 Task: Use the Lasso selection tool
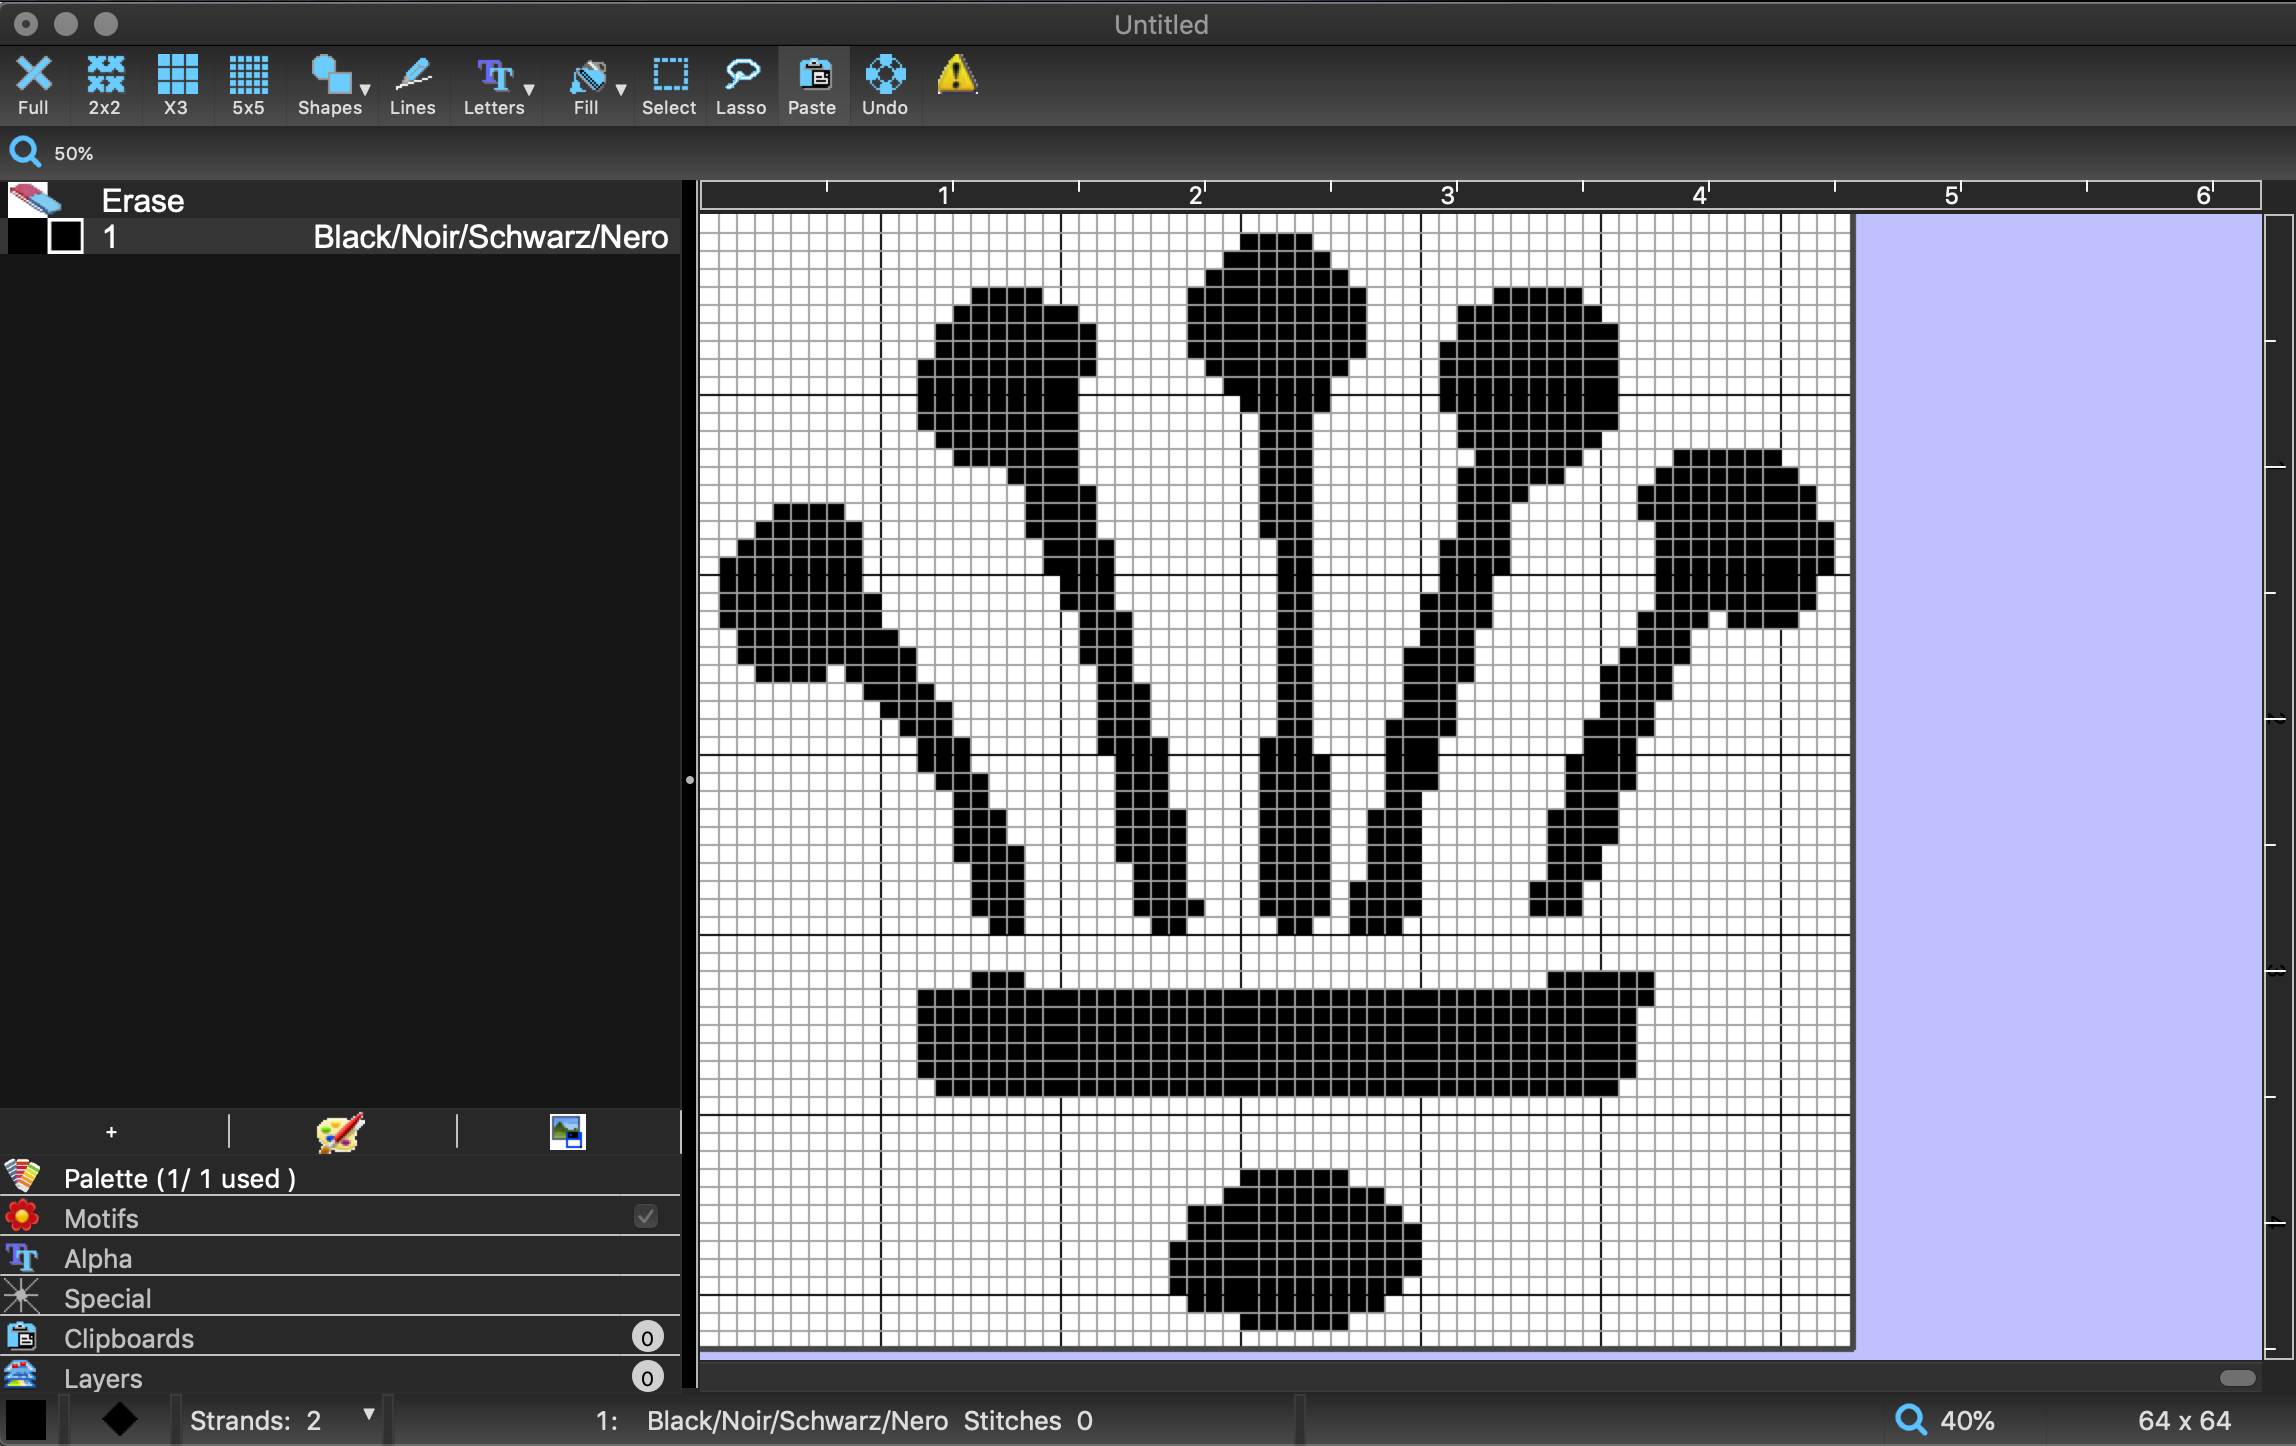point(740,85)
